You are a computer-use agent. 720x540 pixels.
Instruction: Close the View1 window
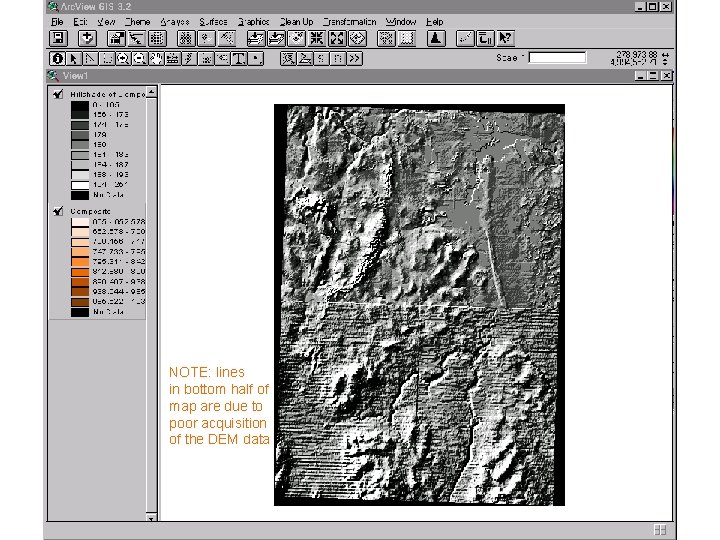(x=666, y=76)
